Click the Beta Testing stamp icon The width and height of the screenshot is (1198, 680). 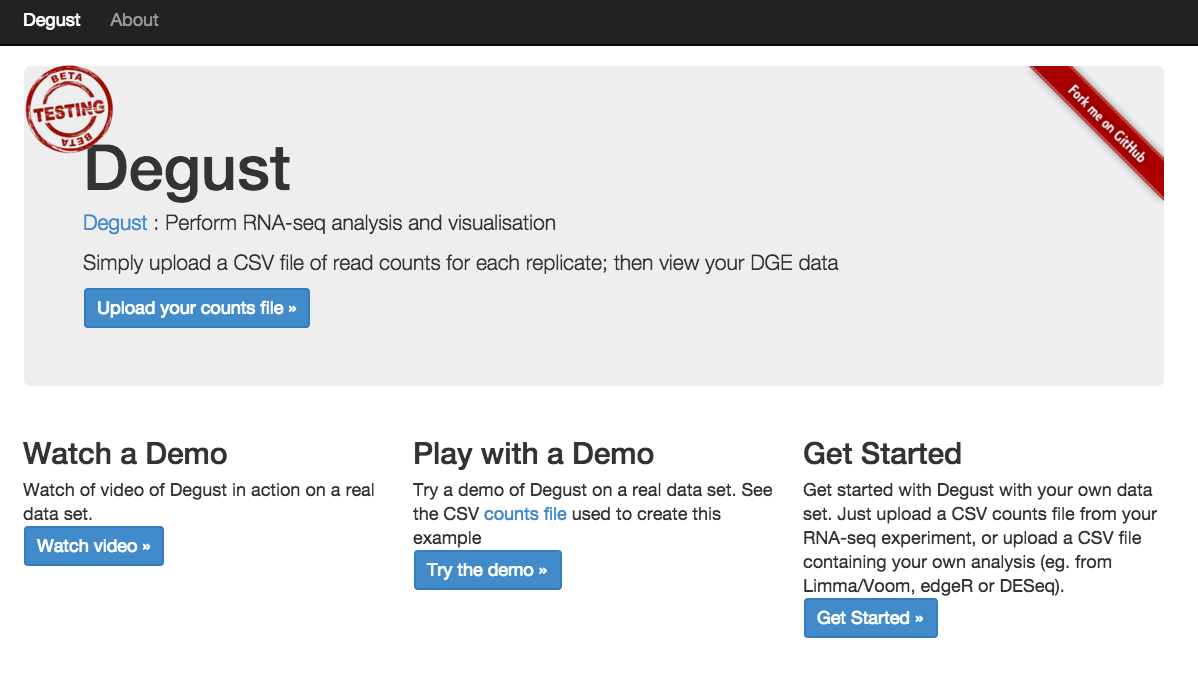point(70,108)
